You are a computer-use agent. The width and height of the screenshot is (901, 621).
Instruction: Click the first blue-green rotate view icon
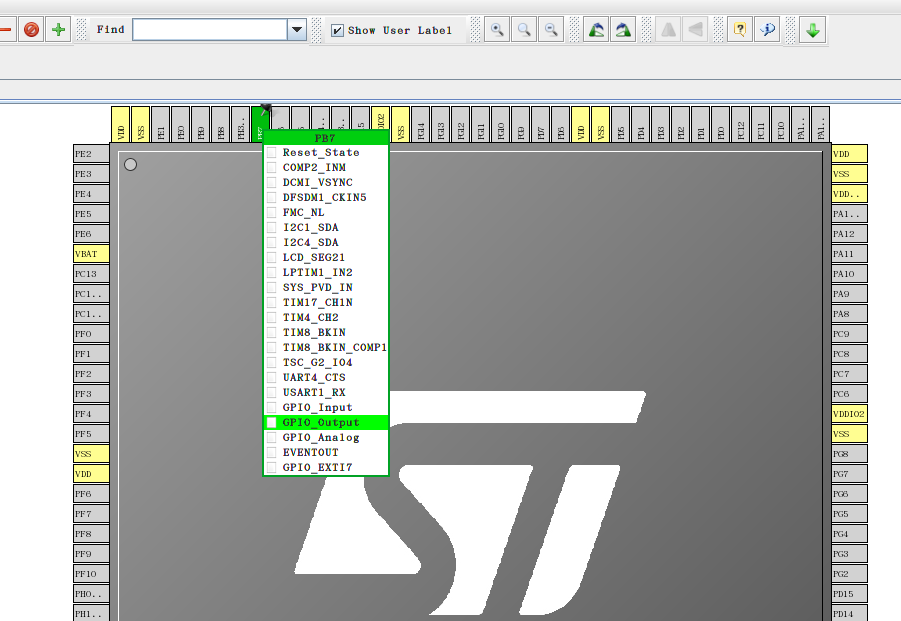click(596, 29)
